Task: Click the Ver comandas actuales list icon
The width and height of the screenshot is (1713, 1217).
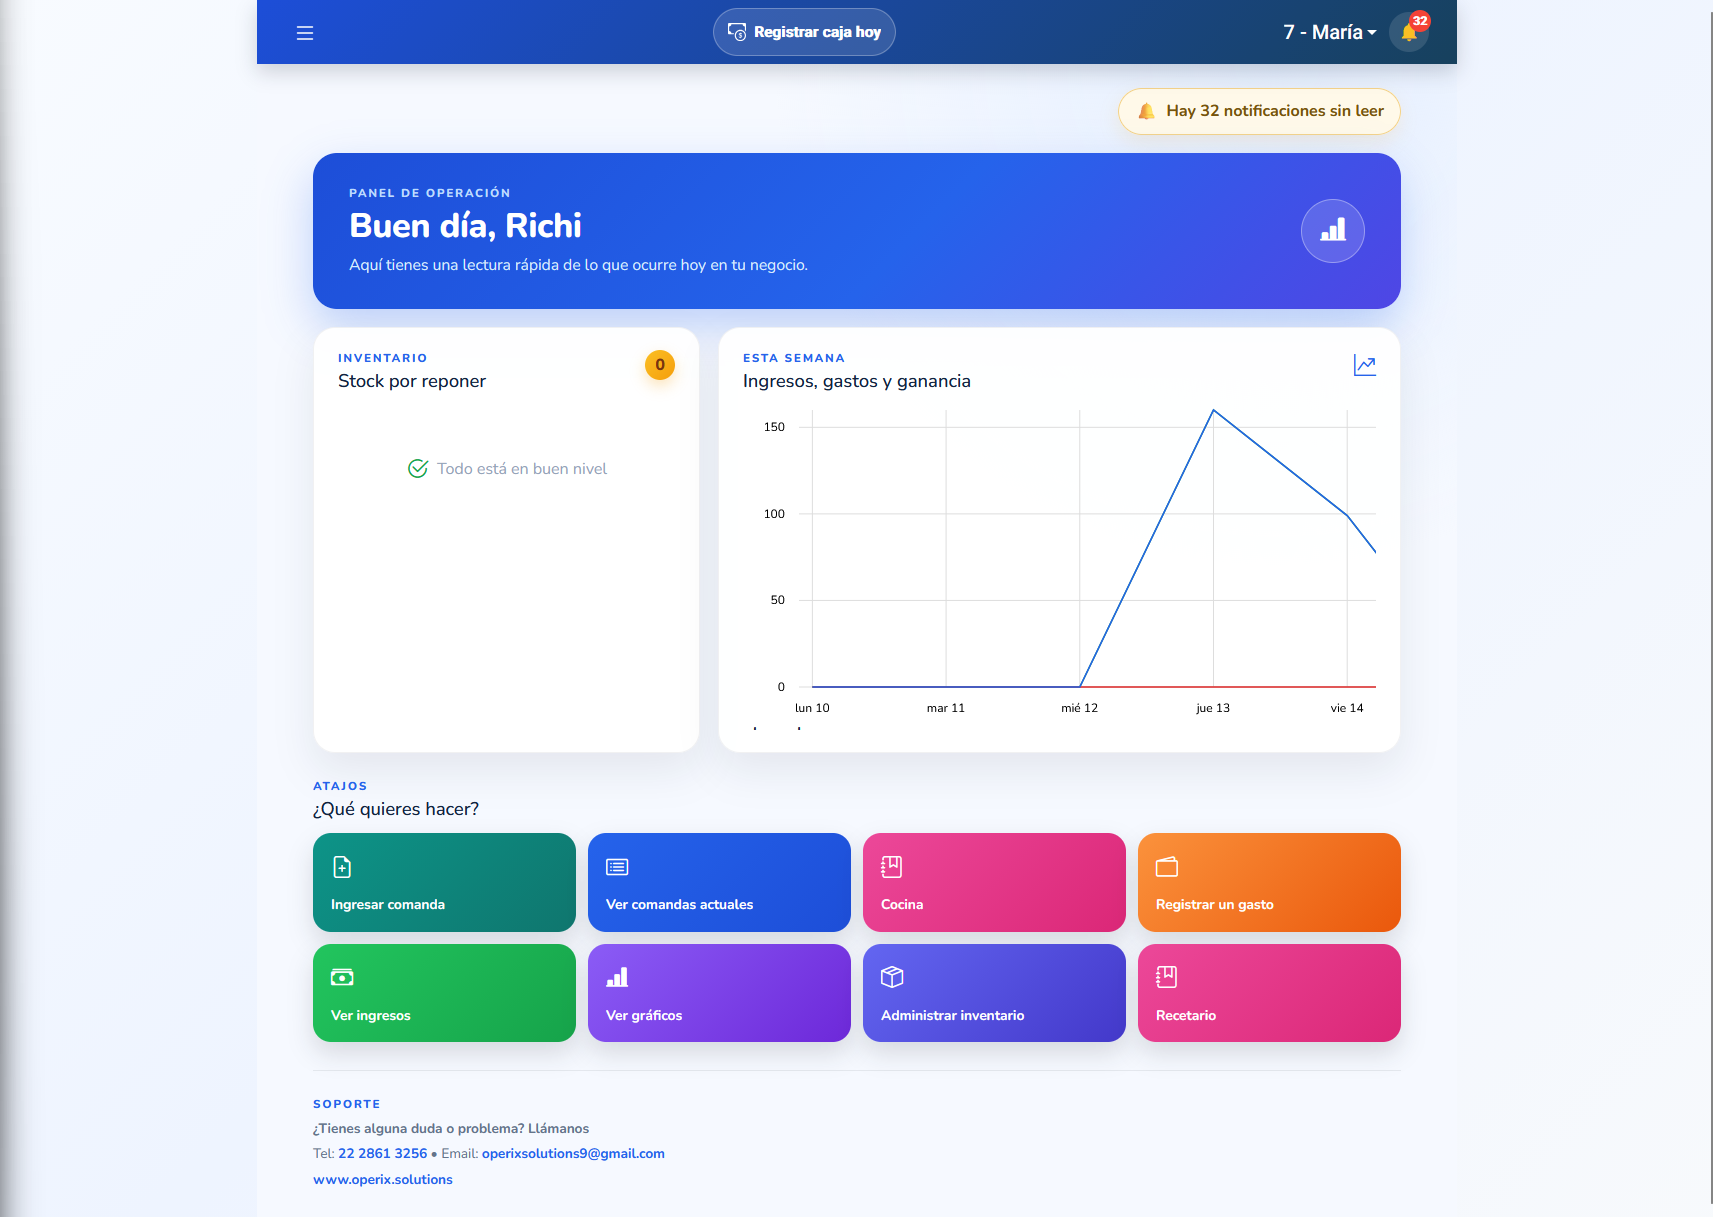Action: (x=617, y=867)
